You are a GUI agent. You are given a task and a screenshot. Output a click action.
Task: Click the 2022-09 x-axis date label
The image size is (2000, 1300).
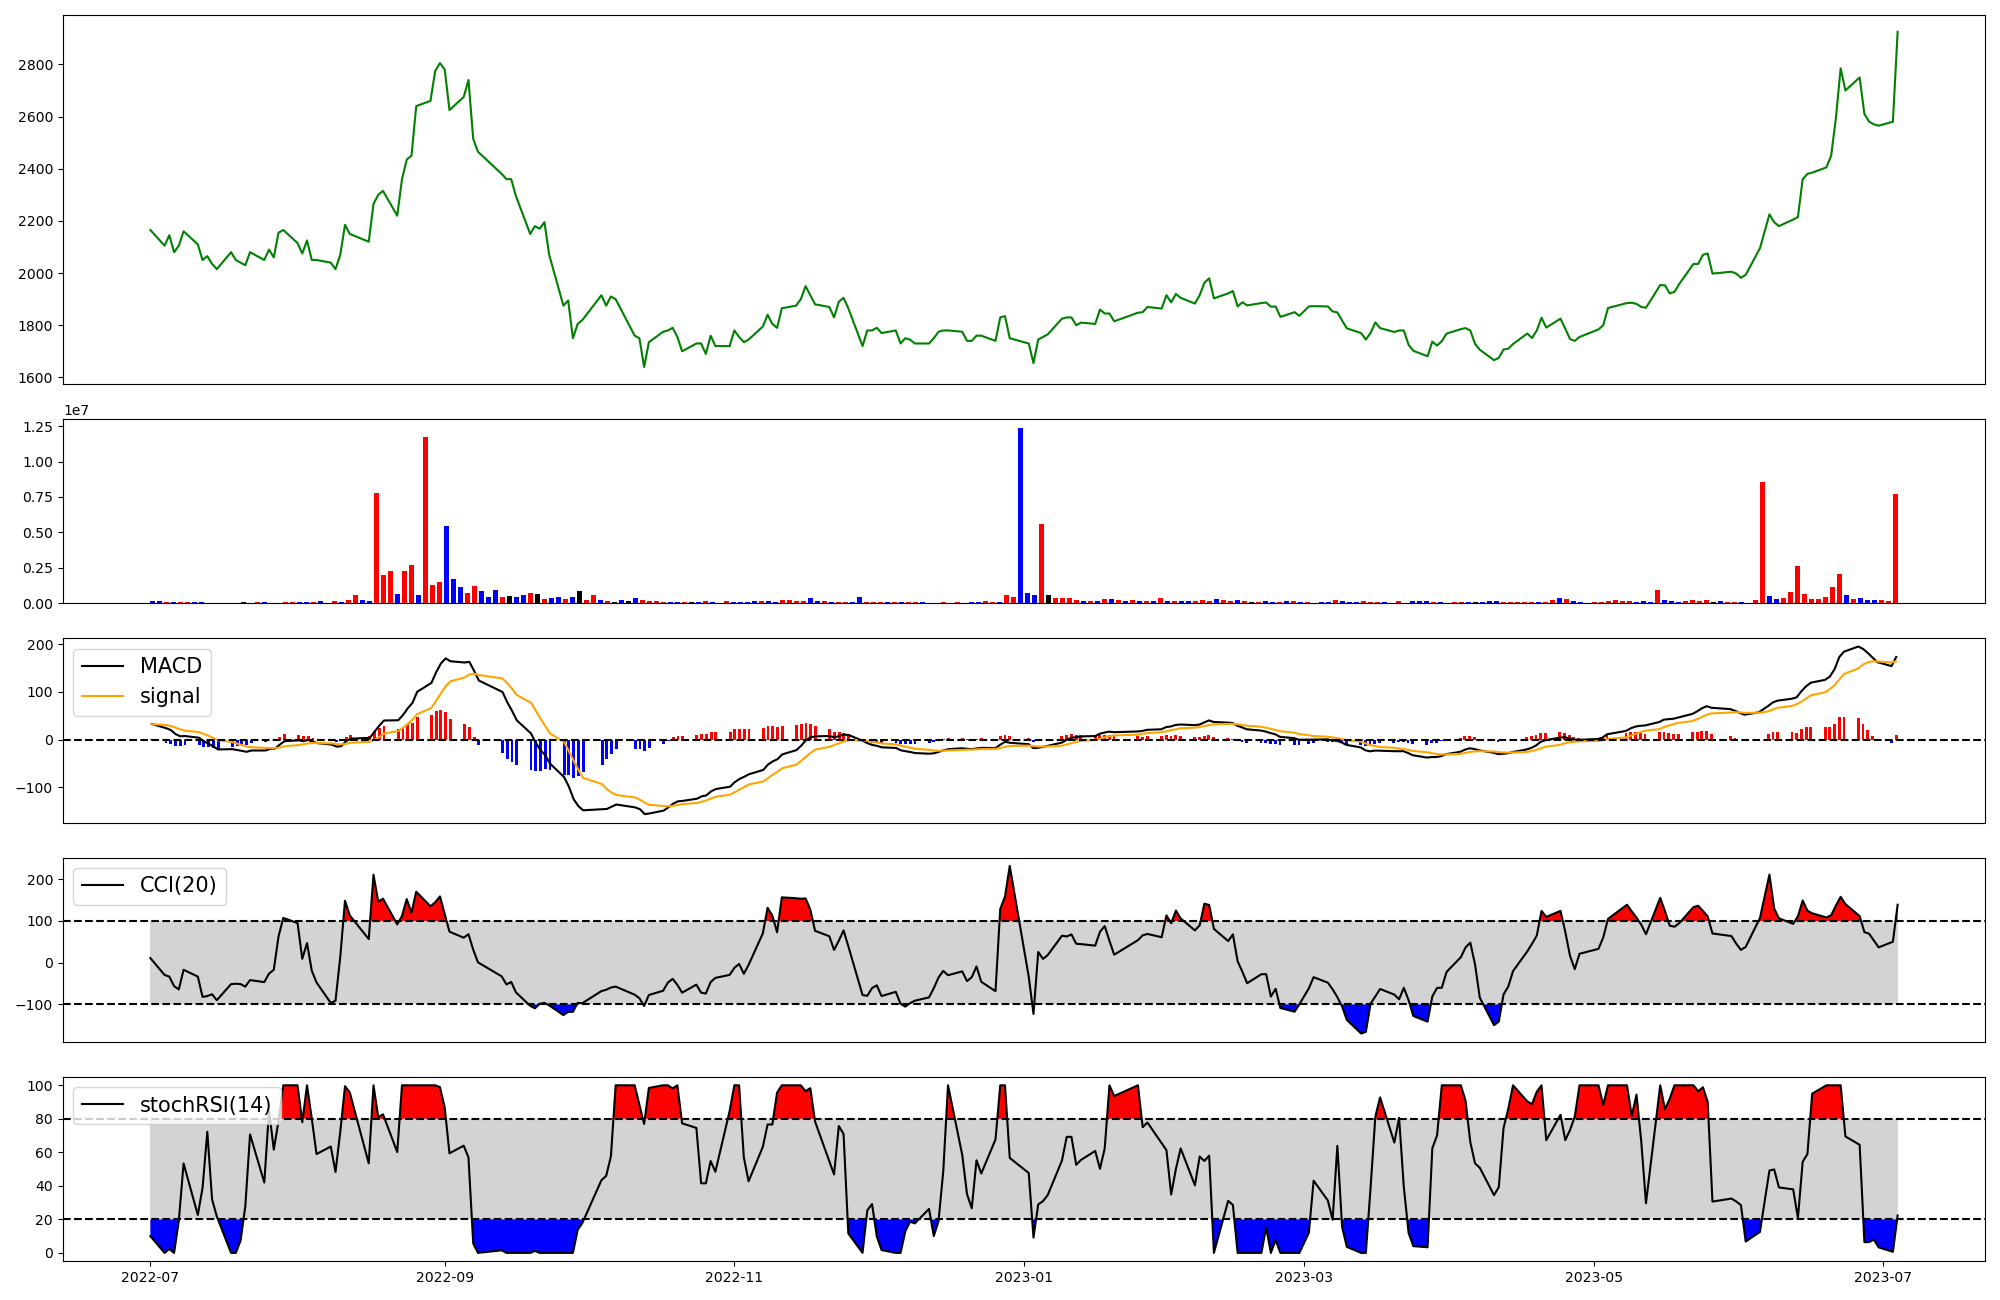[x=444, y=1277]
